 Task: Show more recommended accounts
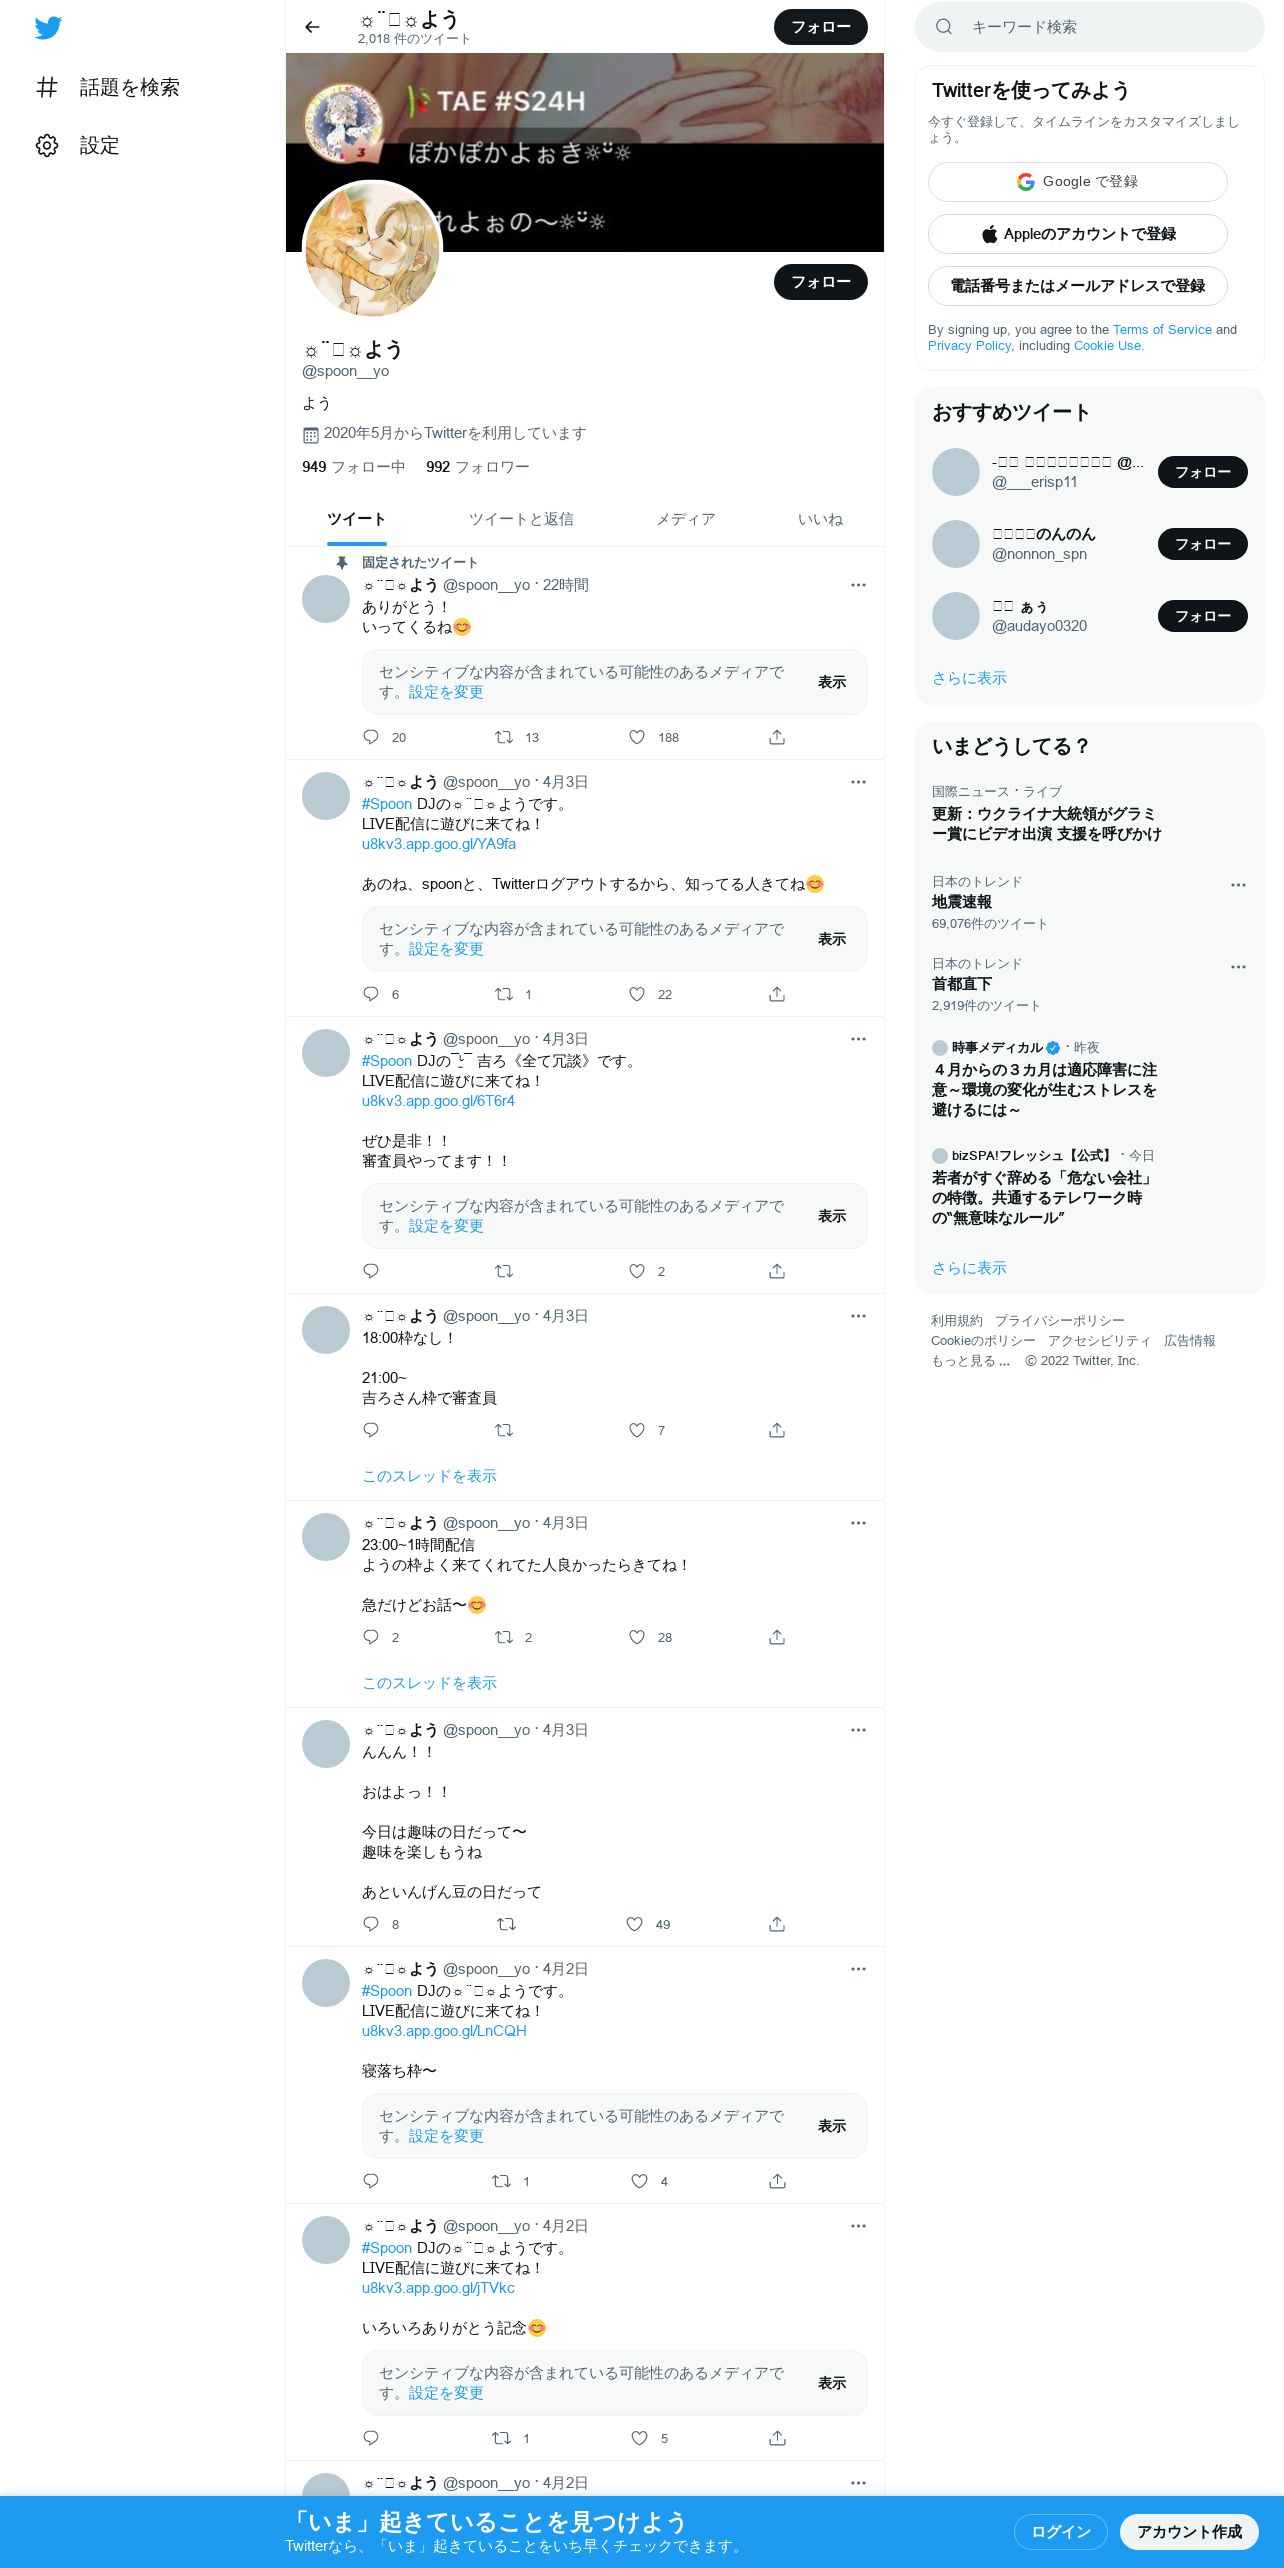coord(969,678)
